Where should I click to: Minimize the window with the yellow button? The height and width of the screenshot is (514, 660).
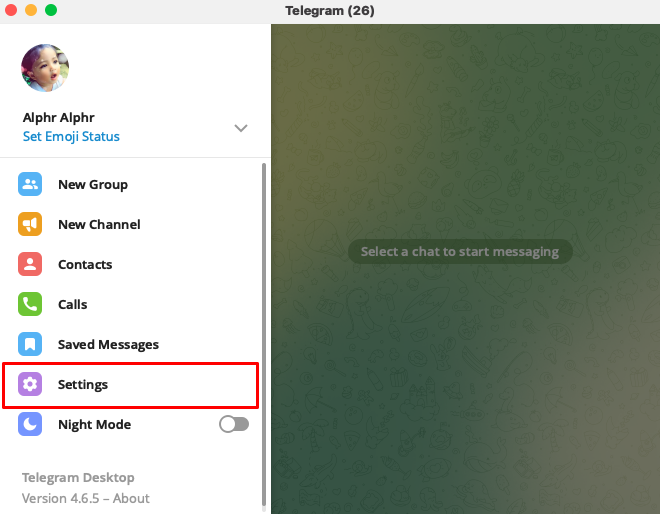(31, 10)
